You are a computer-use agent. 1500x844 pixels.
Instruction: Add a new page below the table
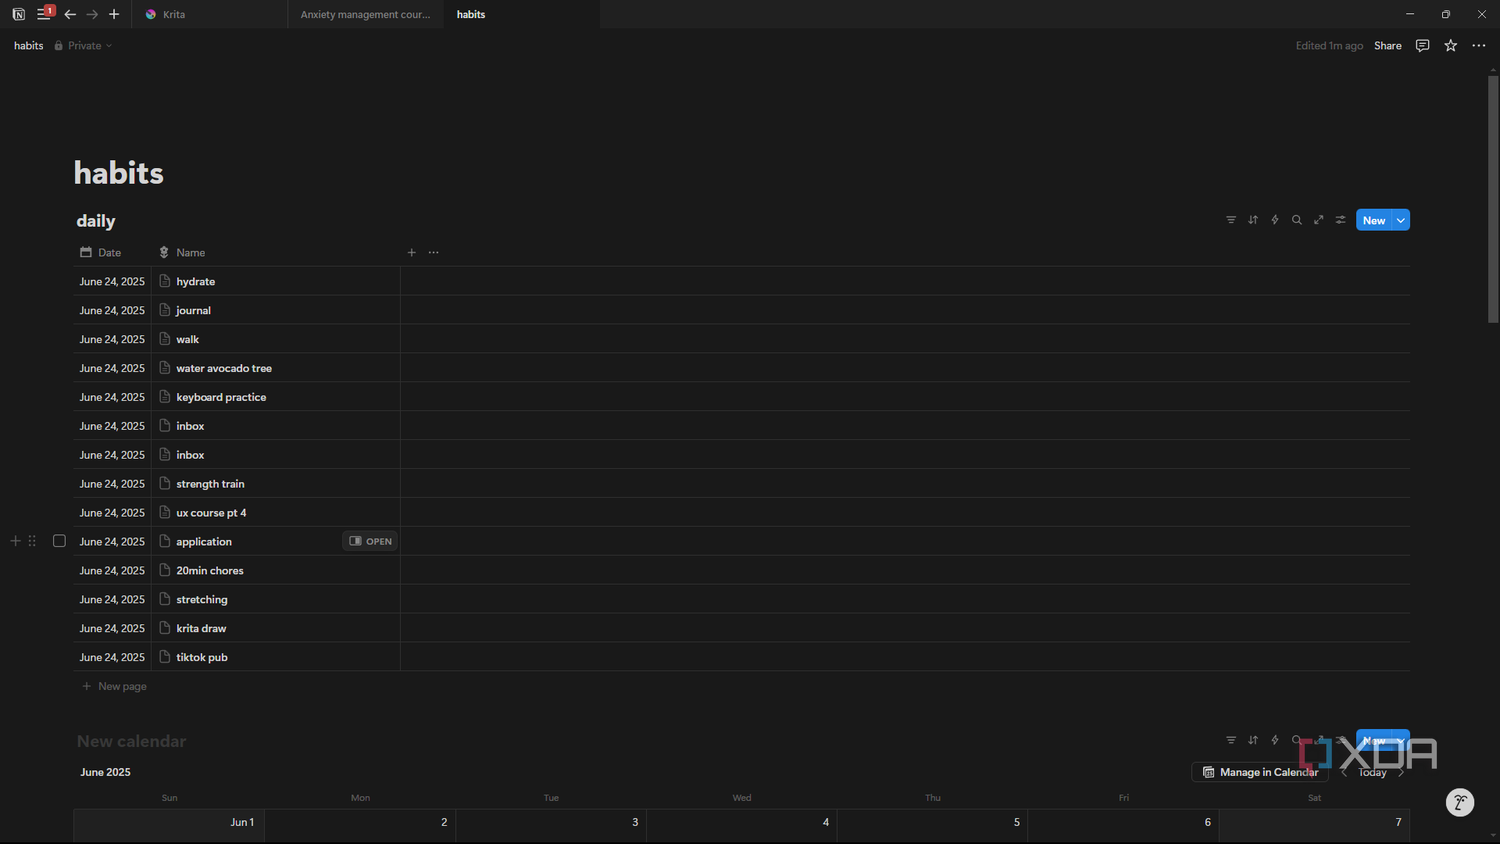115,686
